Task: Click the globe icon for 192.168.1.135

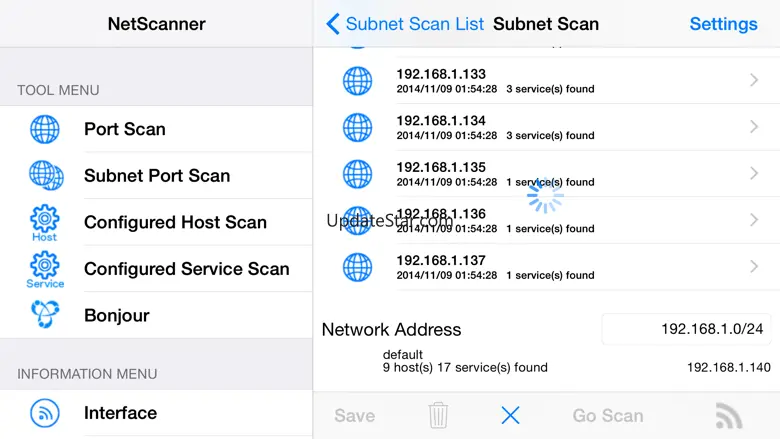Action: pos(357,174)
